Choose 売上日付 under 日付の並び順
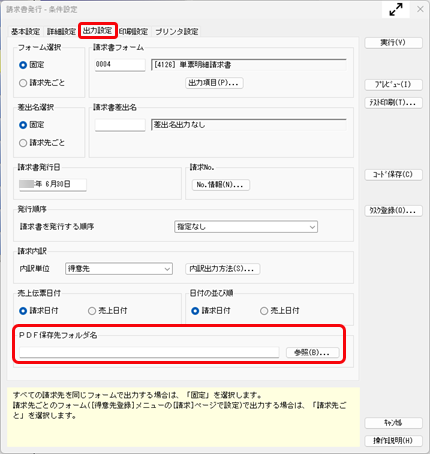The width and height of the screenshot is (430, 454). (x=280, y=311)
